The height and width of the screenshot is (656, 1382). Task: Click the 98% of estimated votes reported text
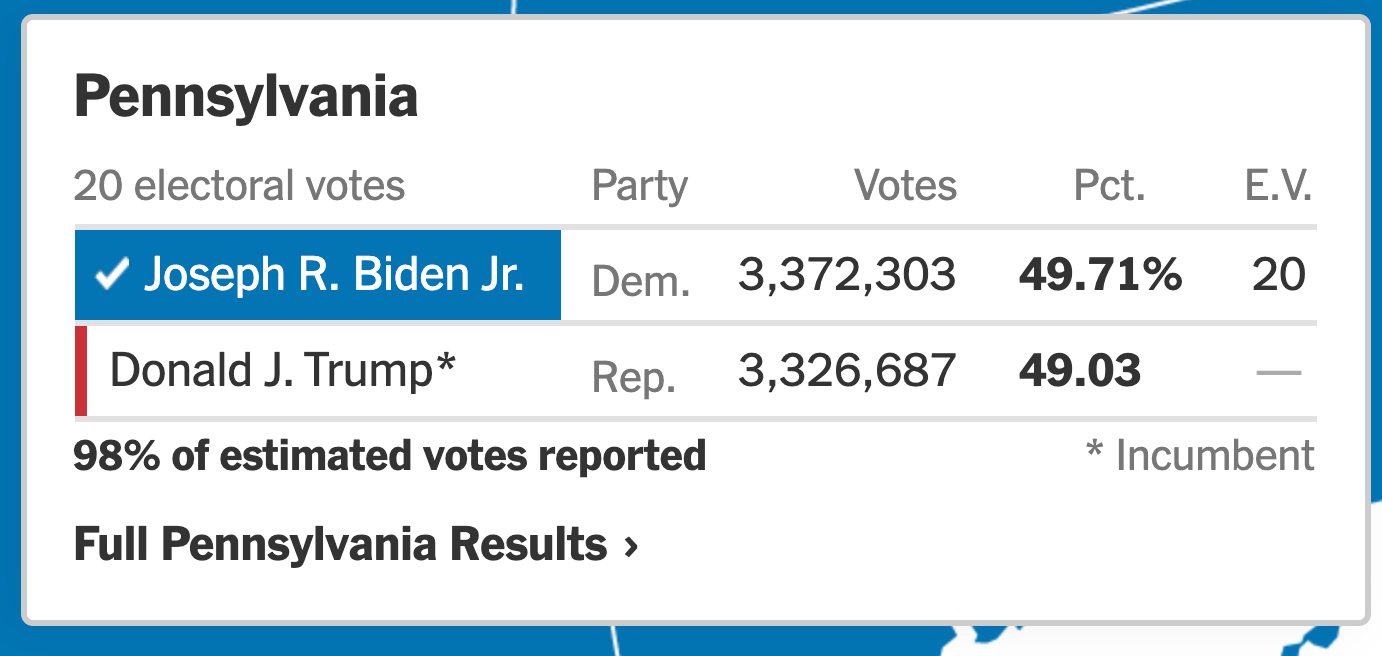(390, 456)
